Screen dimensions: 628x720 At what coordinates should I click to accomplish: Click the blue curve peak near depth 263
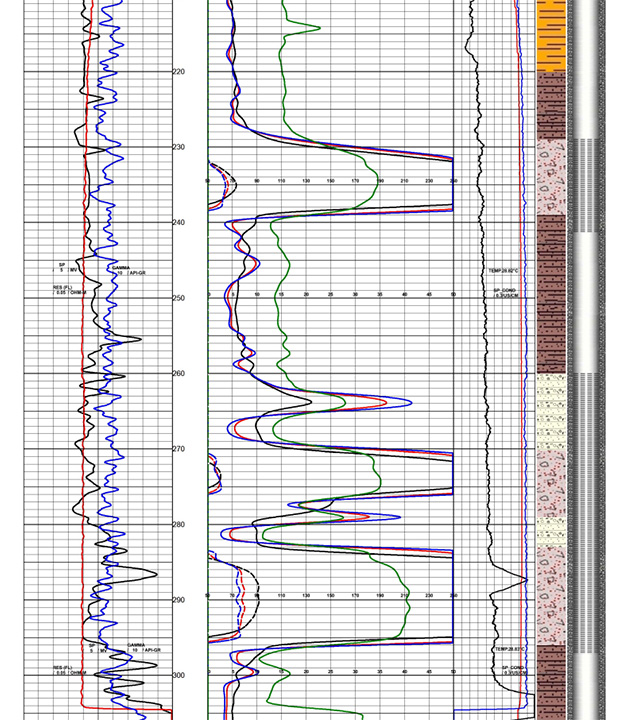point(408,402)
